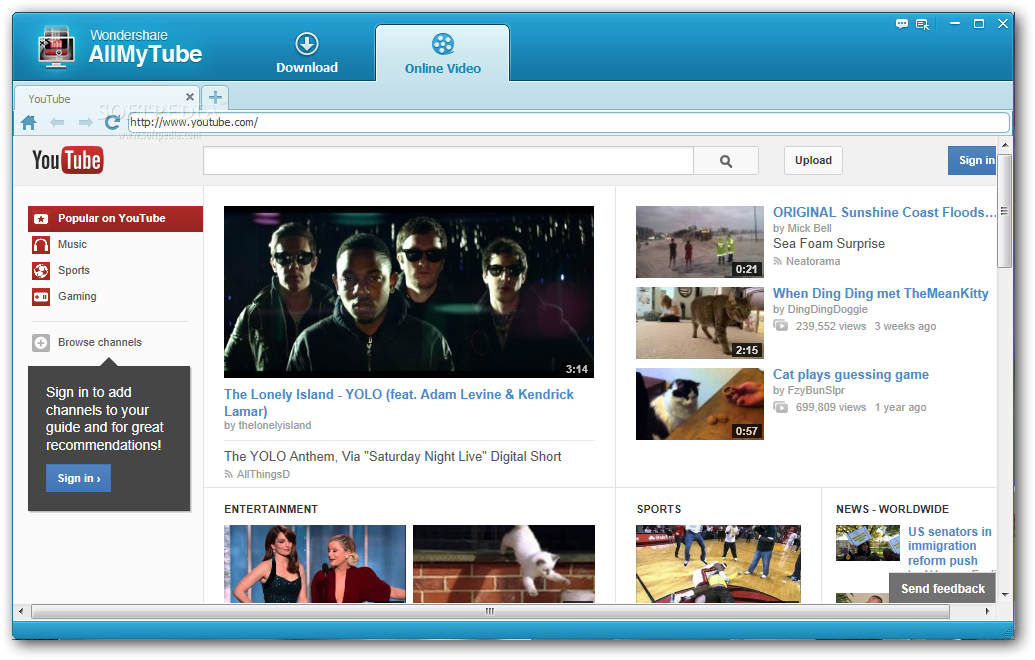This screenshot has height=660, width=1035.
Task: Open Mick Bell channel link
Action: click(809, 228)
